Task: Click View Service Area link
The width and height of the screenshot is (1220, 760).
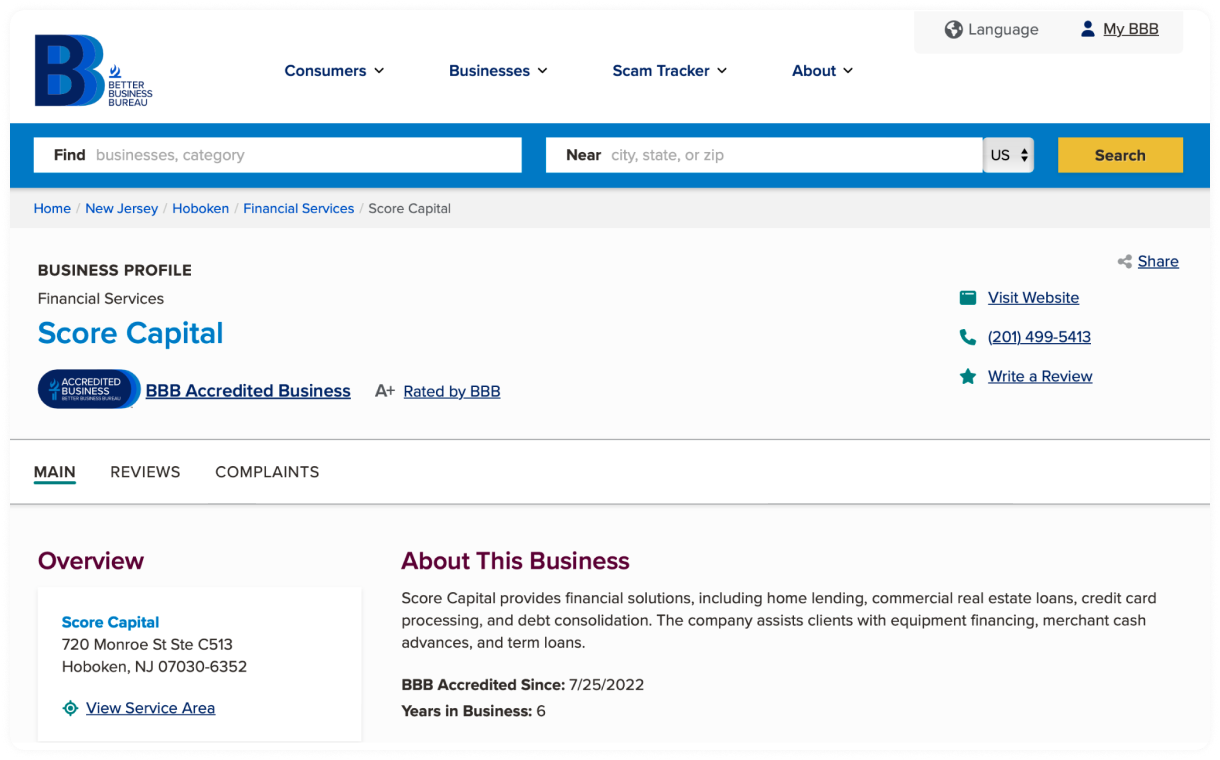Action: coord(150,708)
